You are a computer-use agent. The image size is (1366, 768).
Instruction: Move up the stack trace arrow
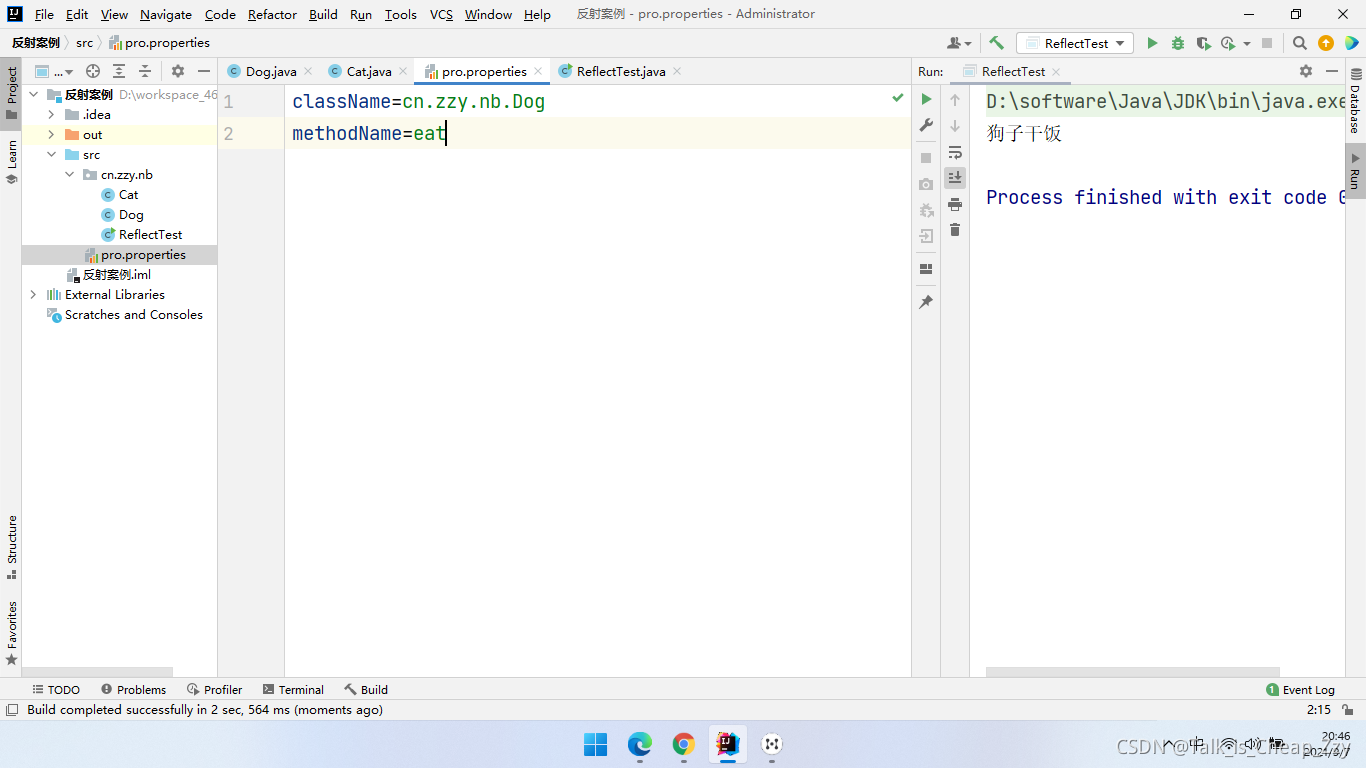pyautogui.click(x=955, y=100)
